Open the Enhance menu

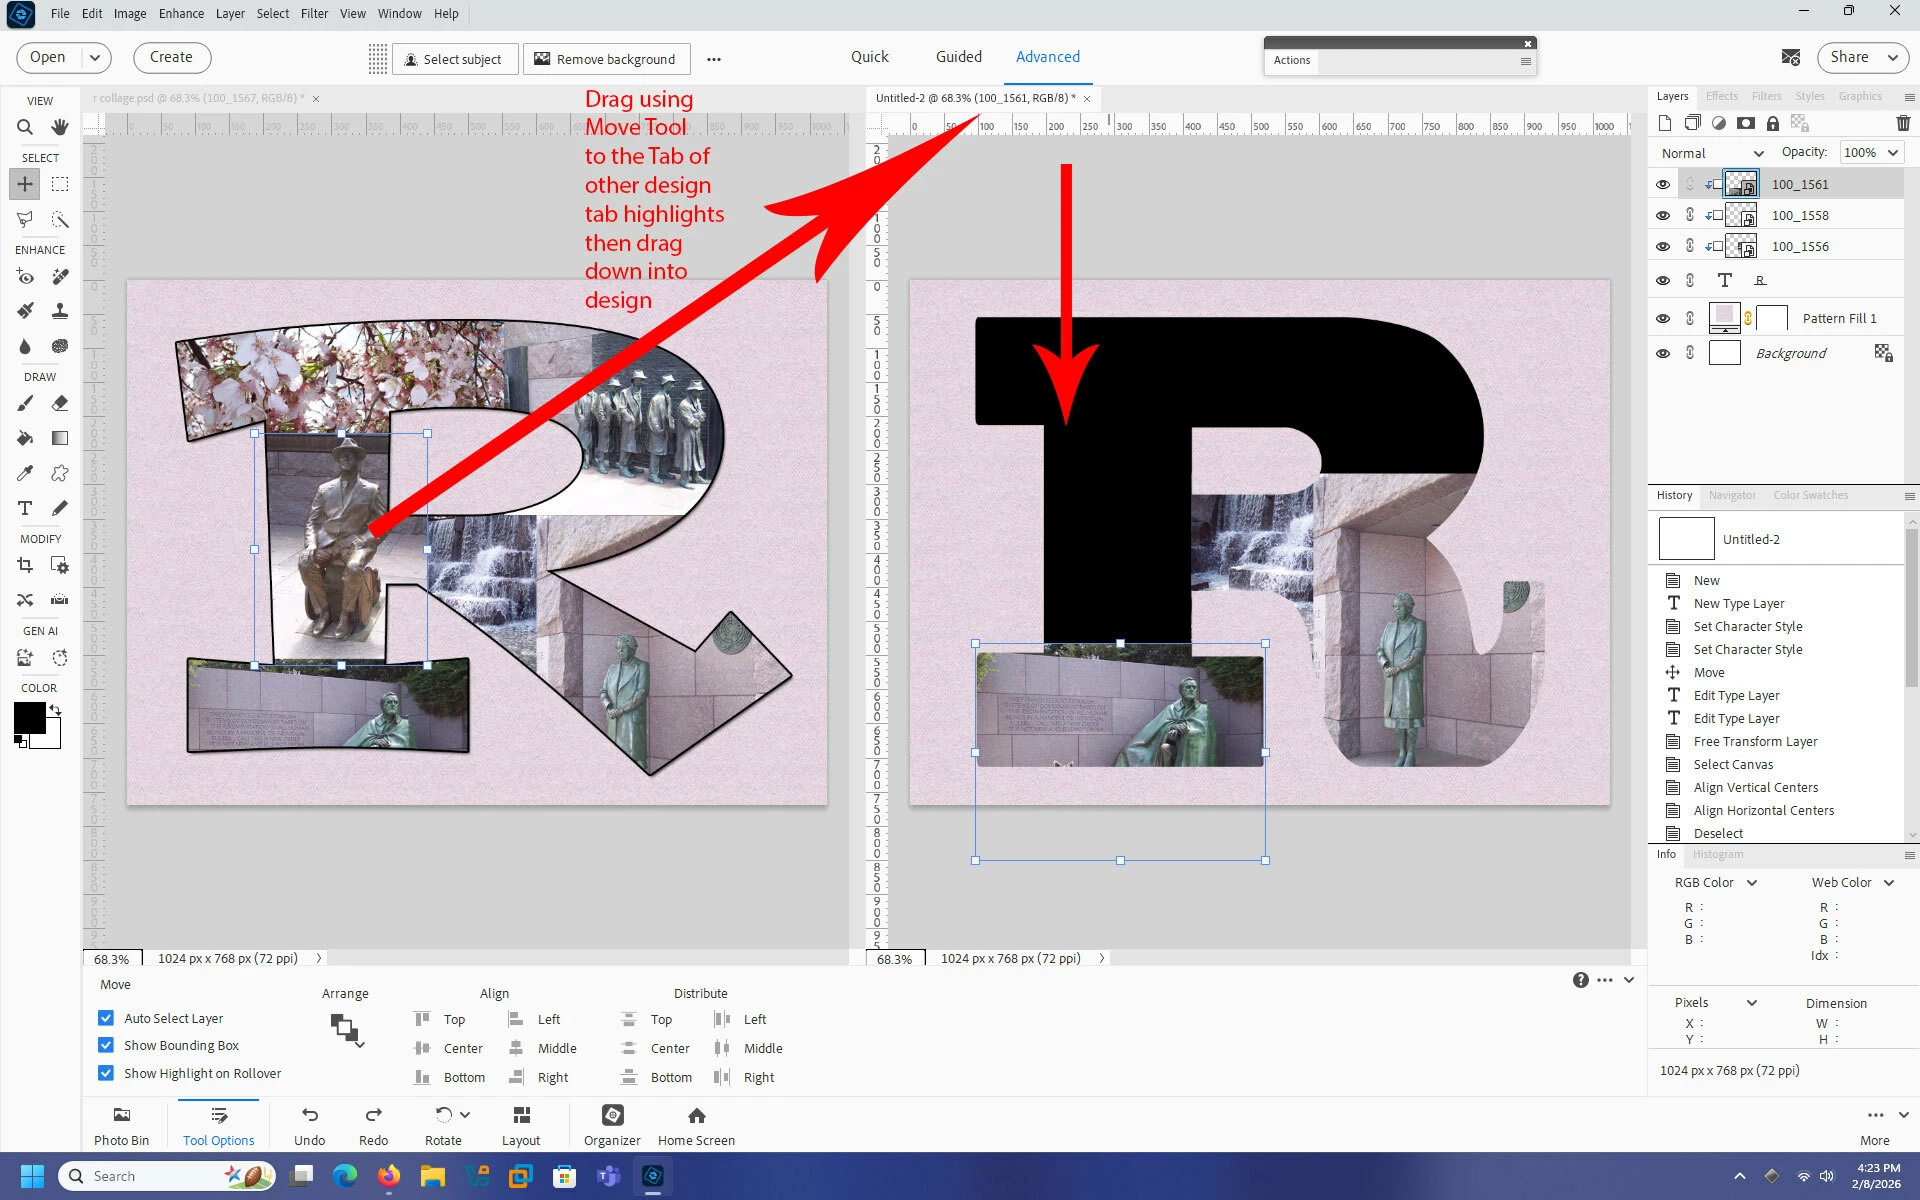pyautogui.click(x=181, y=13)
